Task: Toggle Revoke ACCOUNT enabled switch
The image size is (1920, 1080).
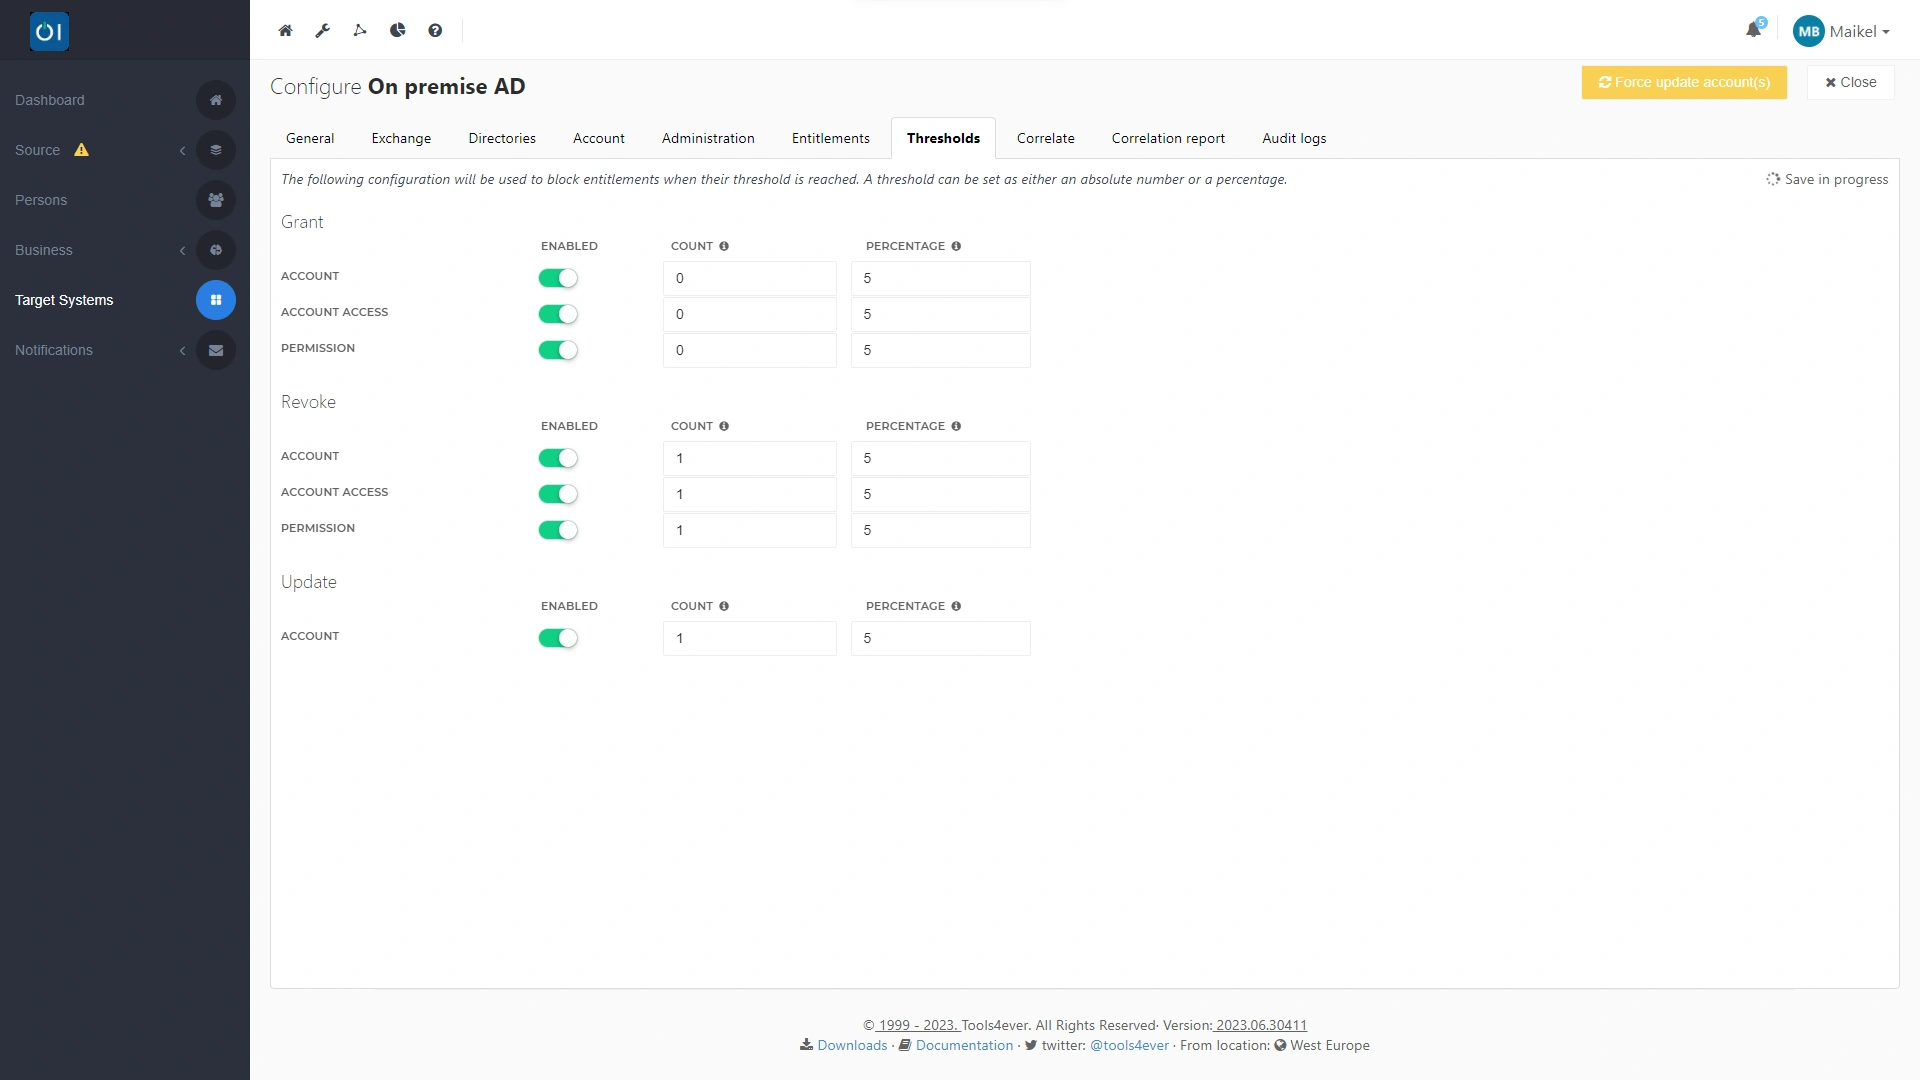Action: pos(558,458)
